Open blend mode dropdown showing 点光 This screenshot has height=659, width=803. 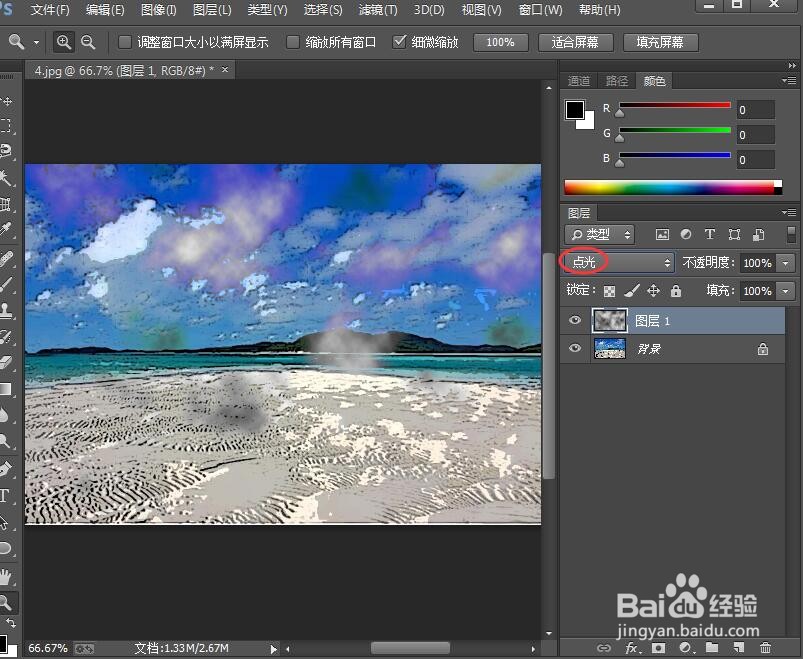619,263
